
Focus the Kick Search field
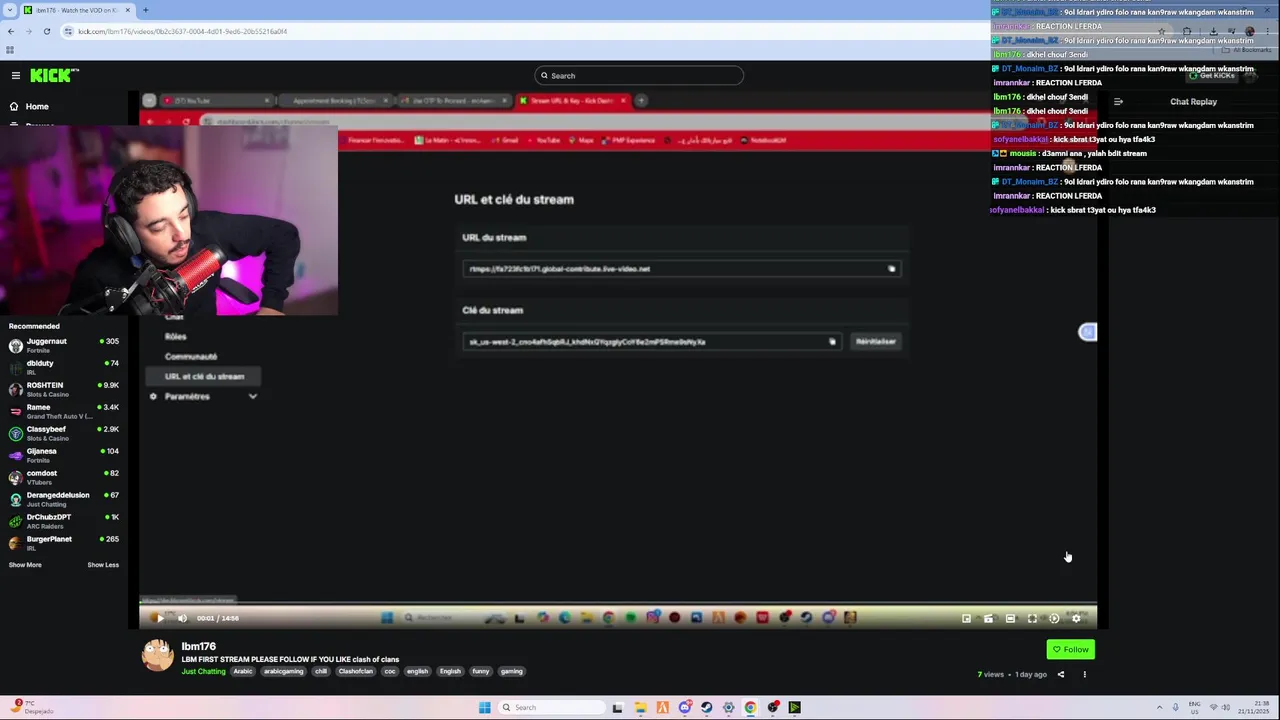pyautogui.click(x=639, y=75)
